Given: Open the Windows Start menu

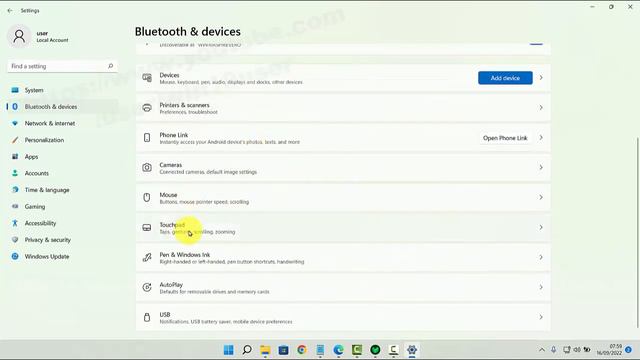Looking at the screenshot, I should (x=229, y=350).
